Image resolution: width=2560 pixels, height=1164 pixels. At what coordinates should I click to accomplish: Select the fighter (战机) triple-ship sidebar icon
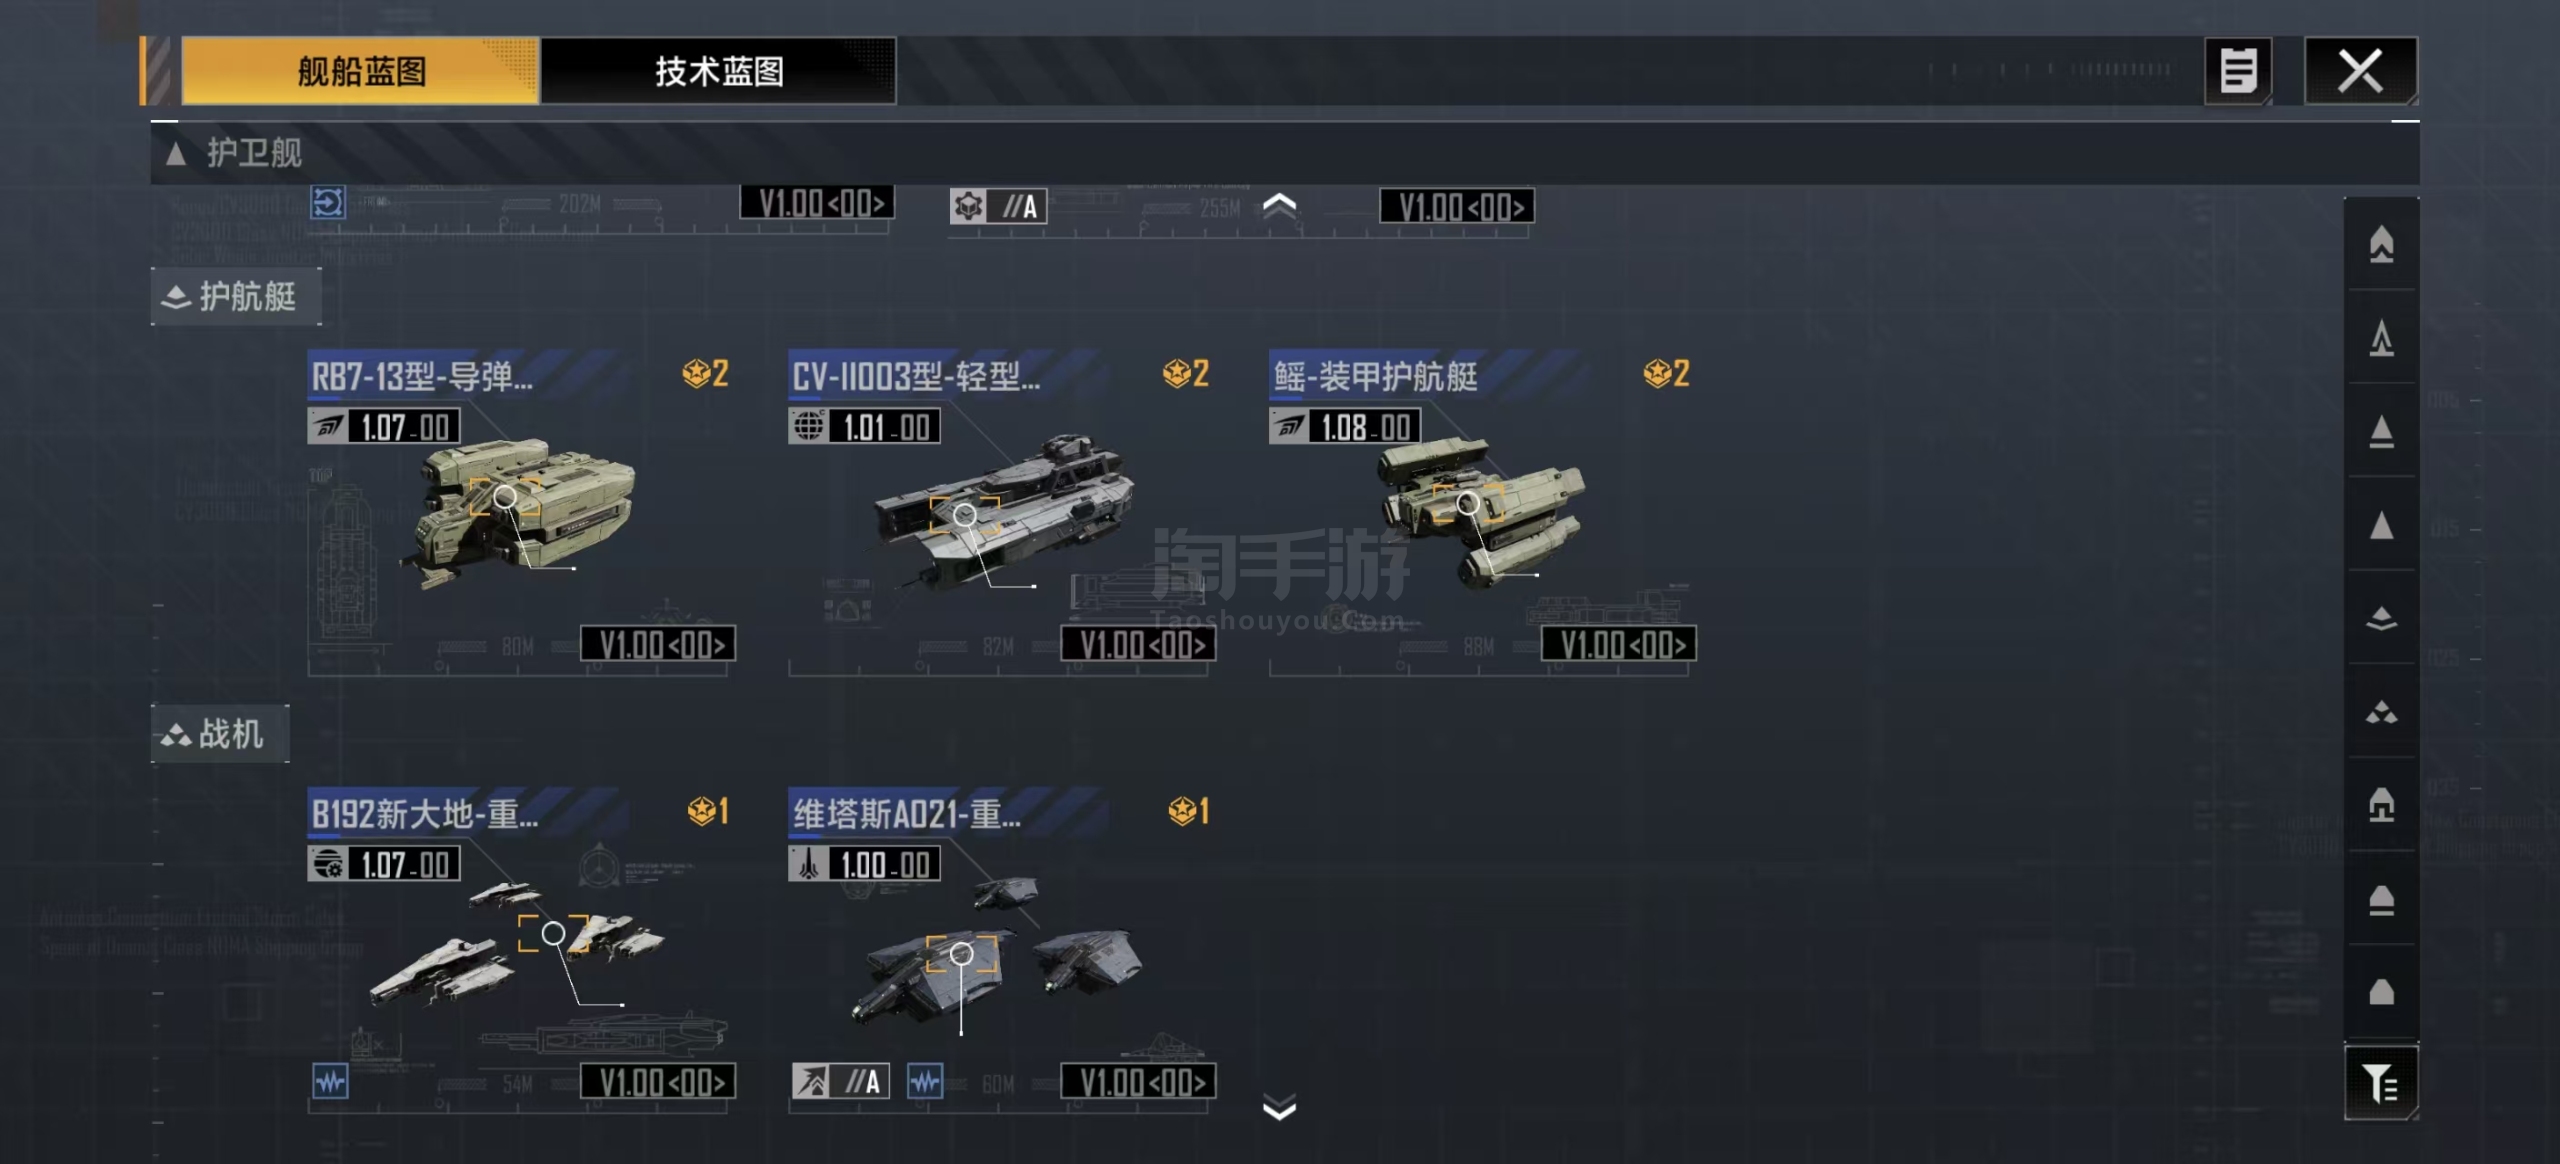(2381, 712)
